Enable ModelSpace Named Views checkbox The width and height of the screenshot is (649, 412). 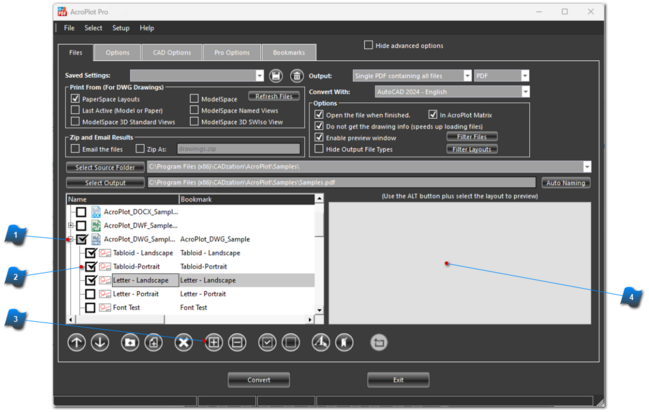tap(194, 110)
